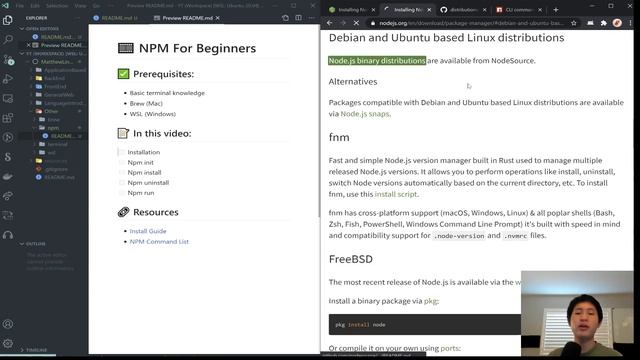Open a new Chrome tab
Viewport: 640px width, 360px height.
click(556, 9)
